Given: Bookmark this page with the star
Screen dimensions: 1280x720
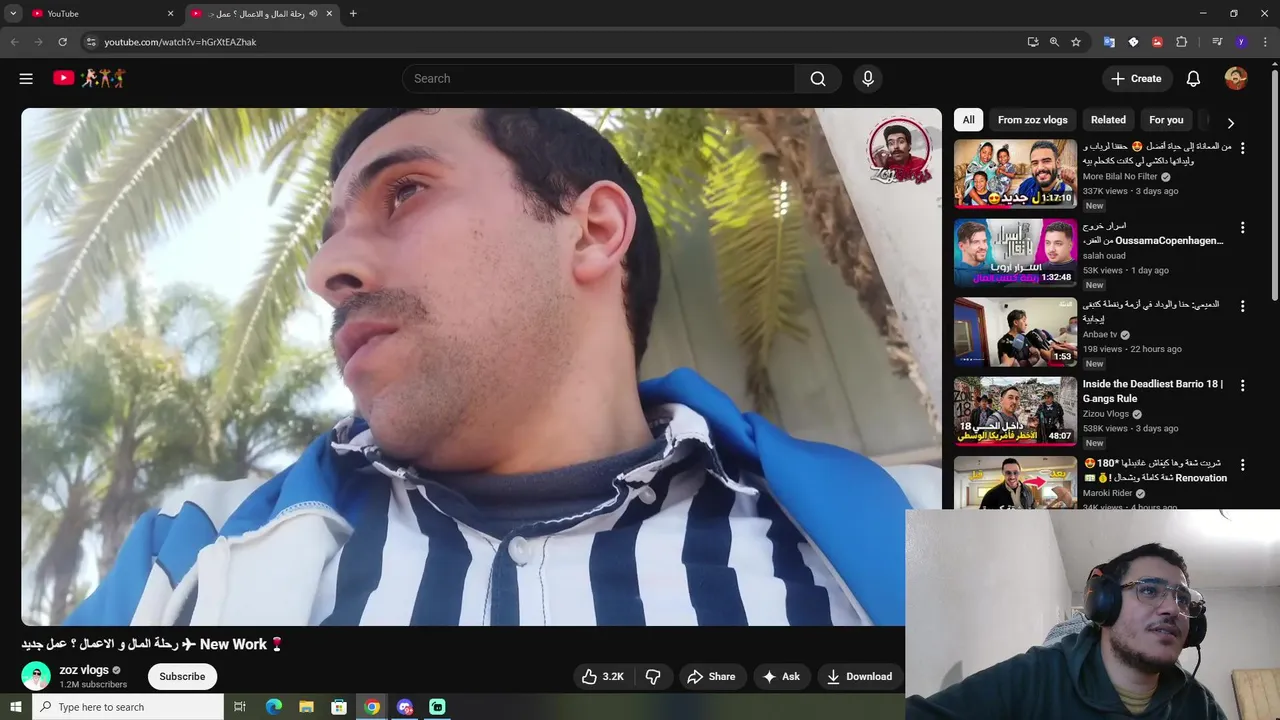Looking at the screenshot, I should [x=1076, y=42].
